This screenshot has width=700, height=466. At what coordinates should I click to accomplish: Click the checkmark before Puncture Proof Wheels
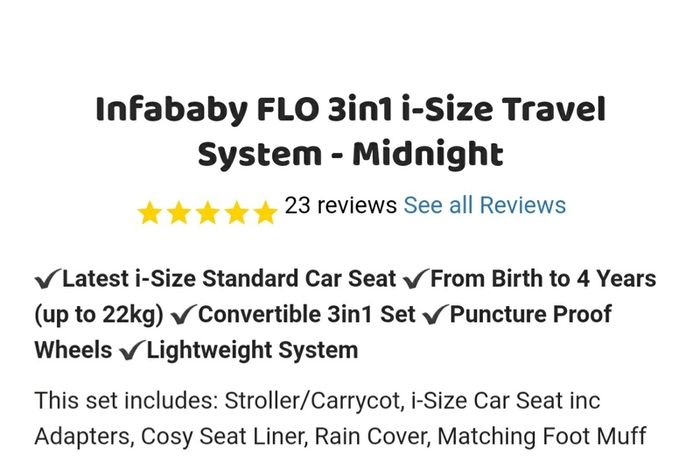[435, 315]
